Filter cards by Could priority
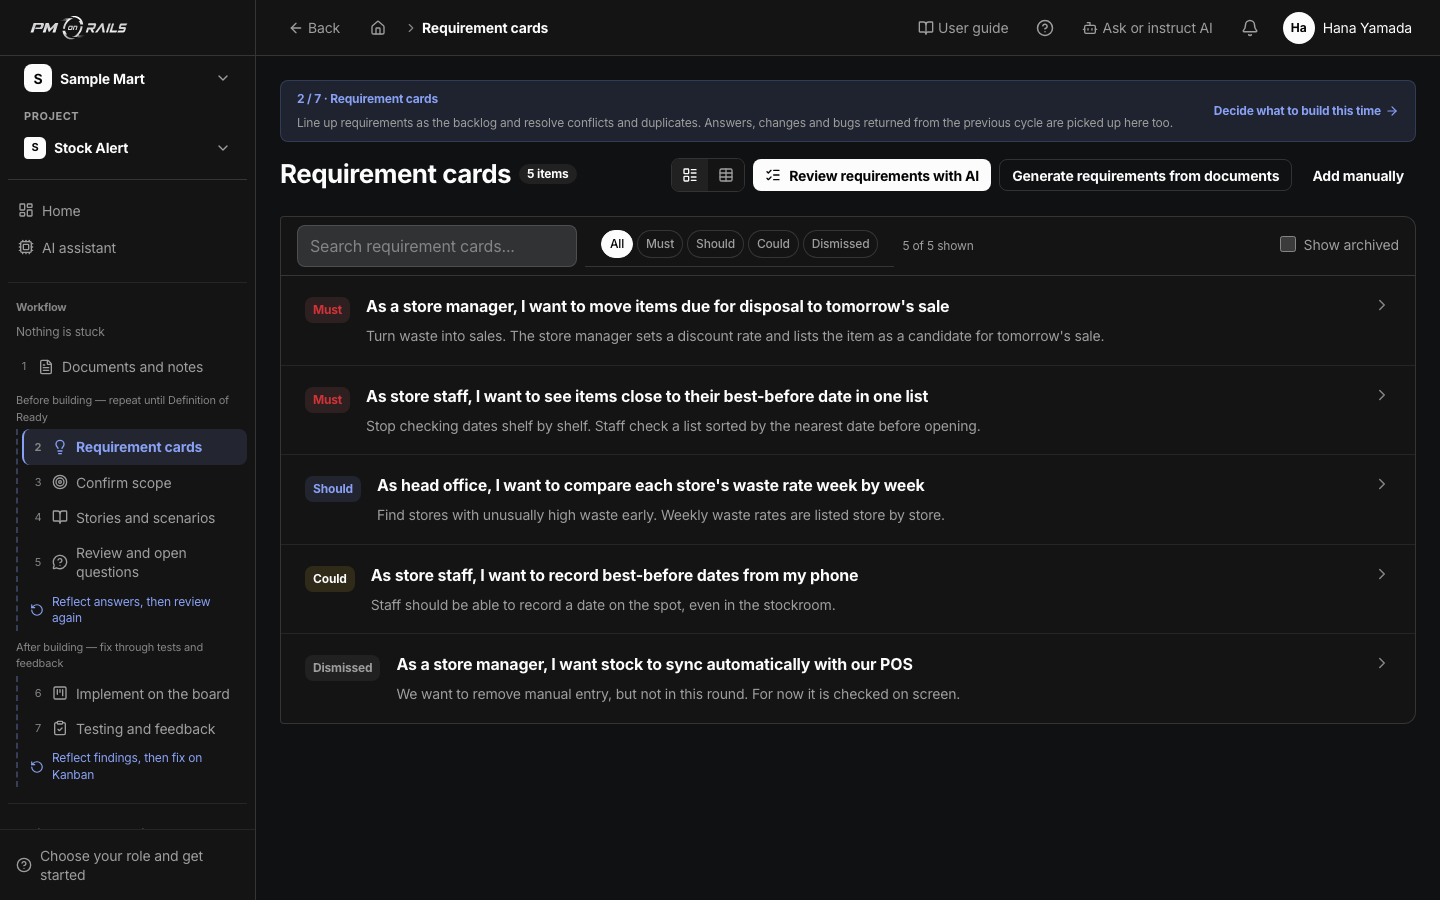 tap(773, 244)
